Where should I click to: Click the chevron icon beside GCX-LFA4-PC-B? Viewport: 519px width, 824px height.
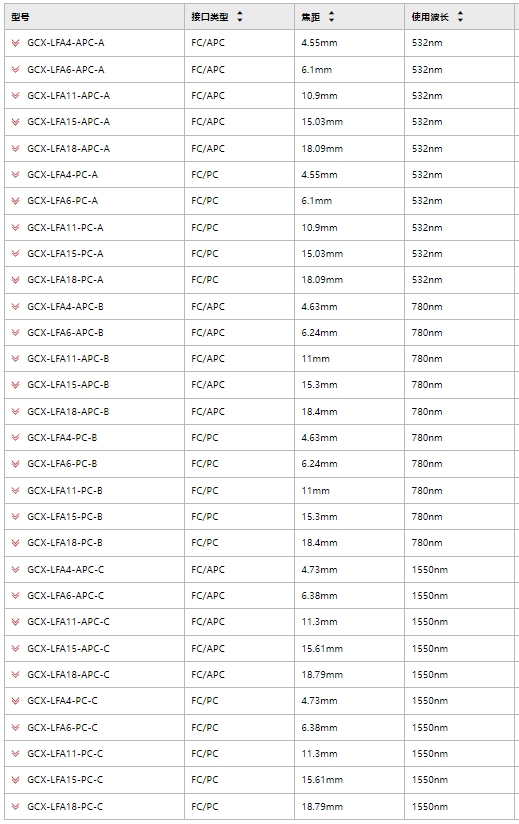coord(16,438)
